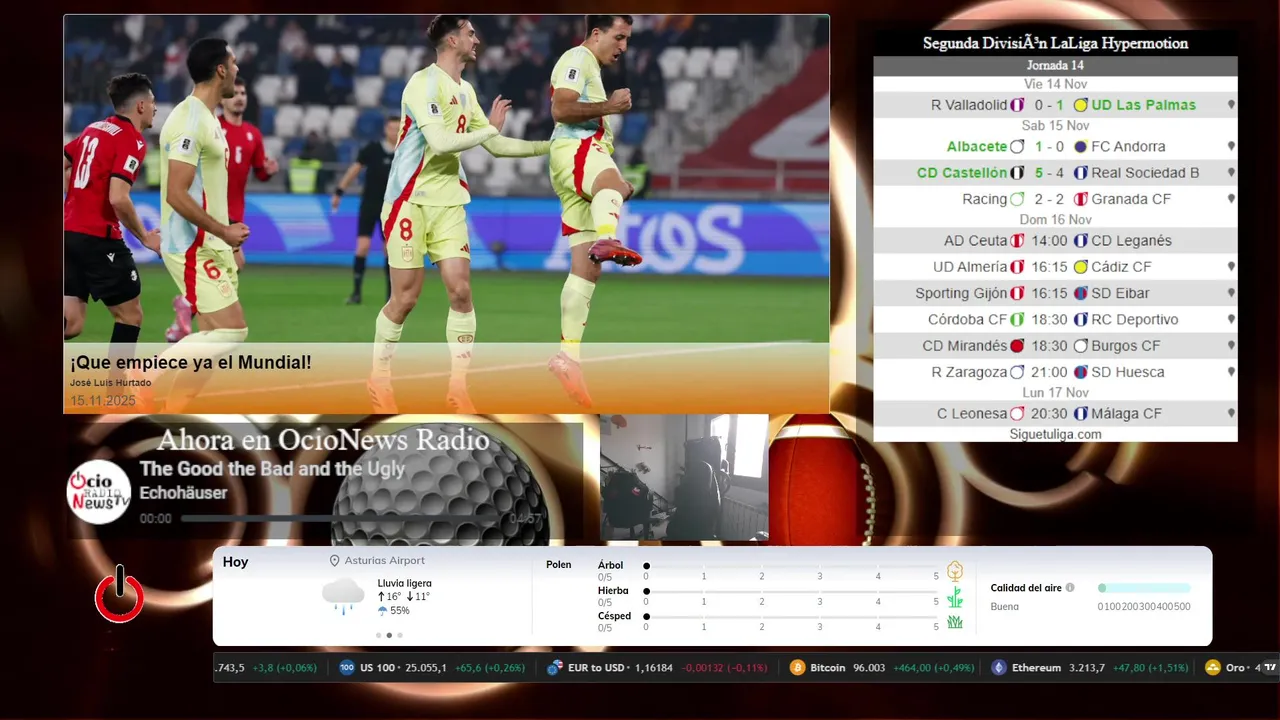Click the venue marker on UD Almería row
The image size is (1280, 720).
(x=1231, y=267)
